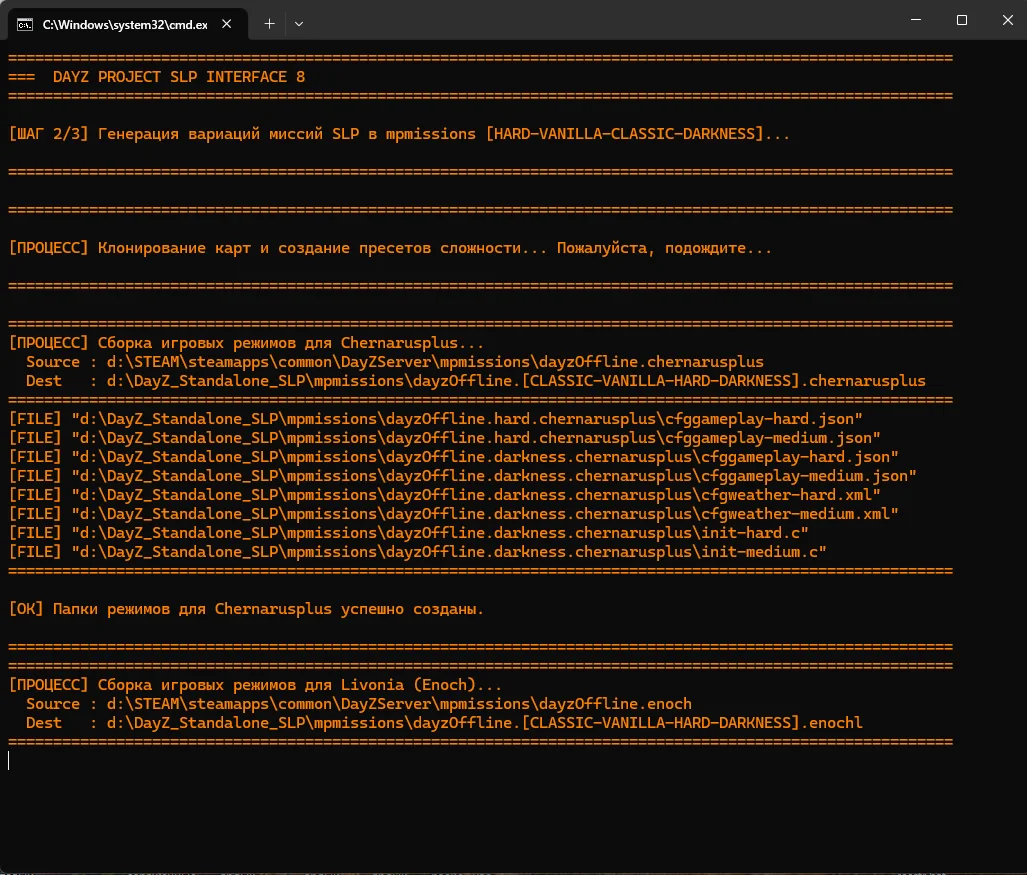Click the Dest path ending with .enochl
Screen dimensions: 1027x875
pos(485,723)
